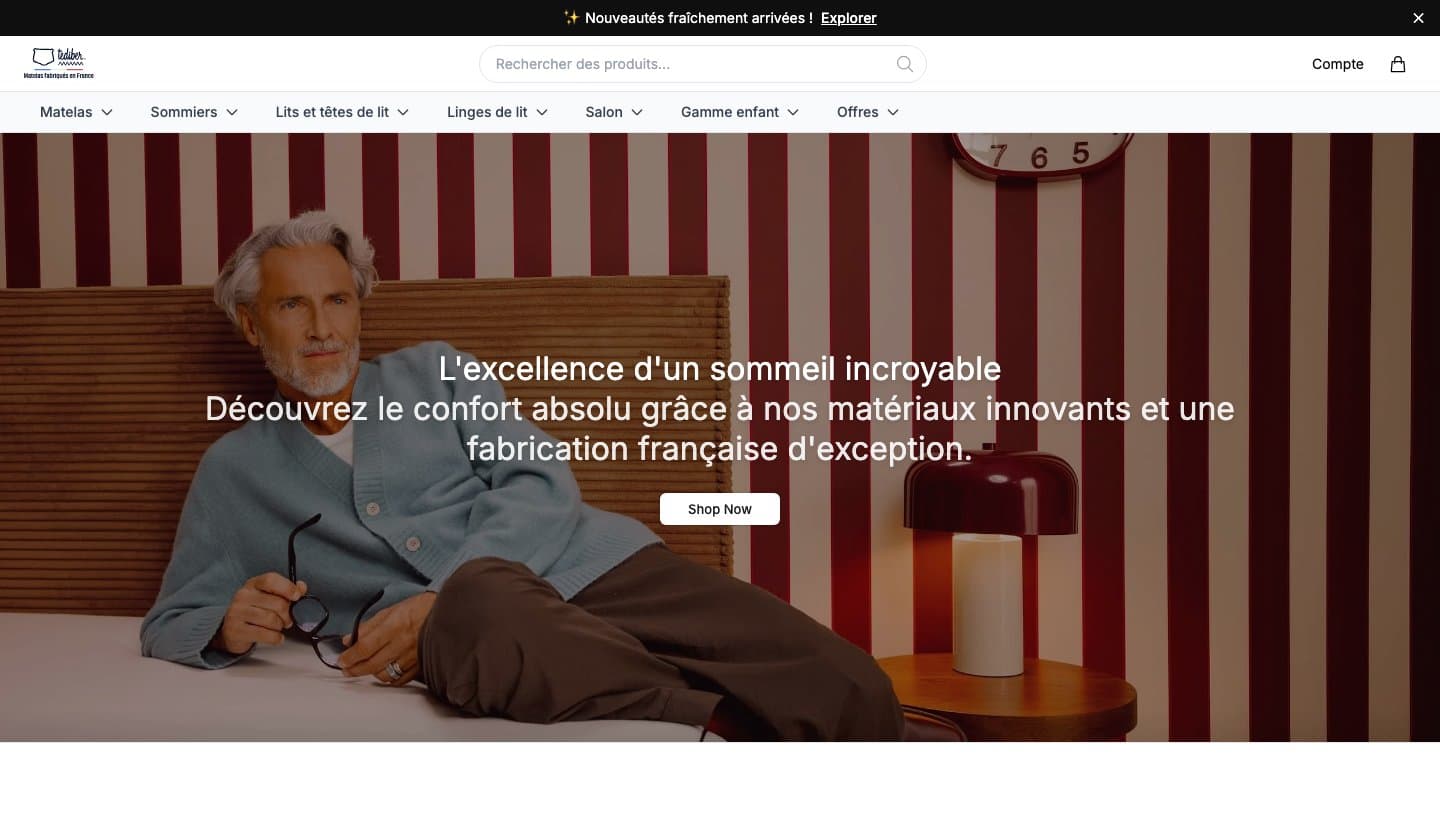Open the Salon dropdown menu

click(x=614, y=112)
